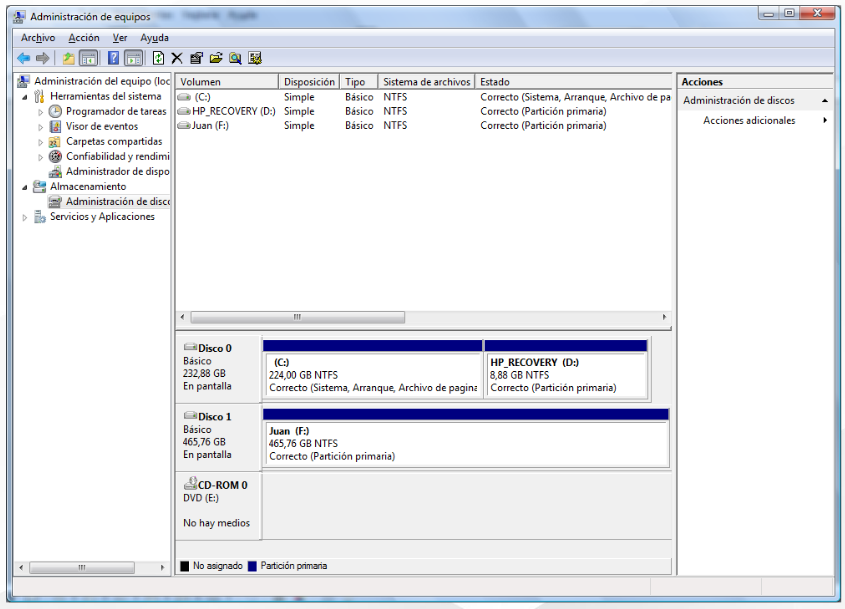Click the Administrador de dispositivos icon
Screen dimensions: 845x609
[55, 172]
